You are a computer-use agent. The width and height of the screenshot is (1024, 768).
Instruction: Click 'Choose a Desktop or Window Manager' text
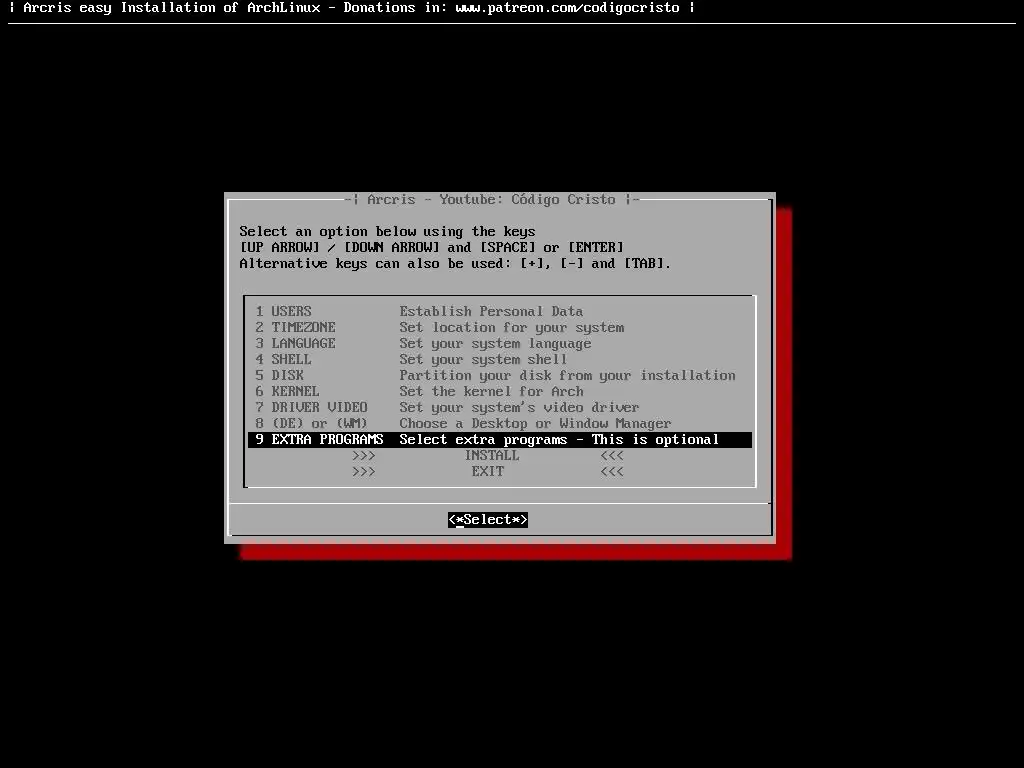536,424
